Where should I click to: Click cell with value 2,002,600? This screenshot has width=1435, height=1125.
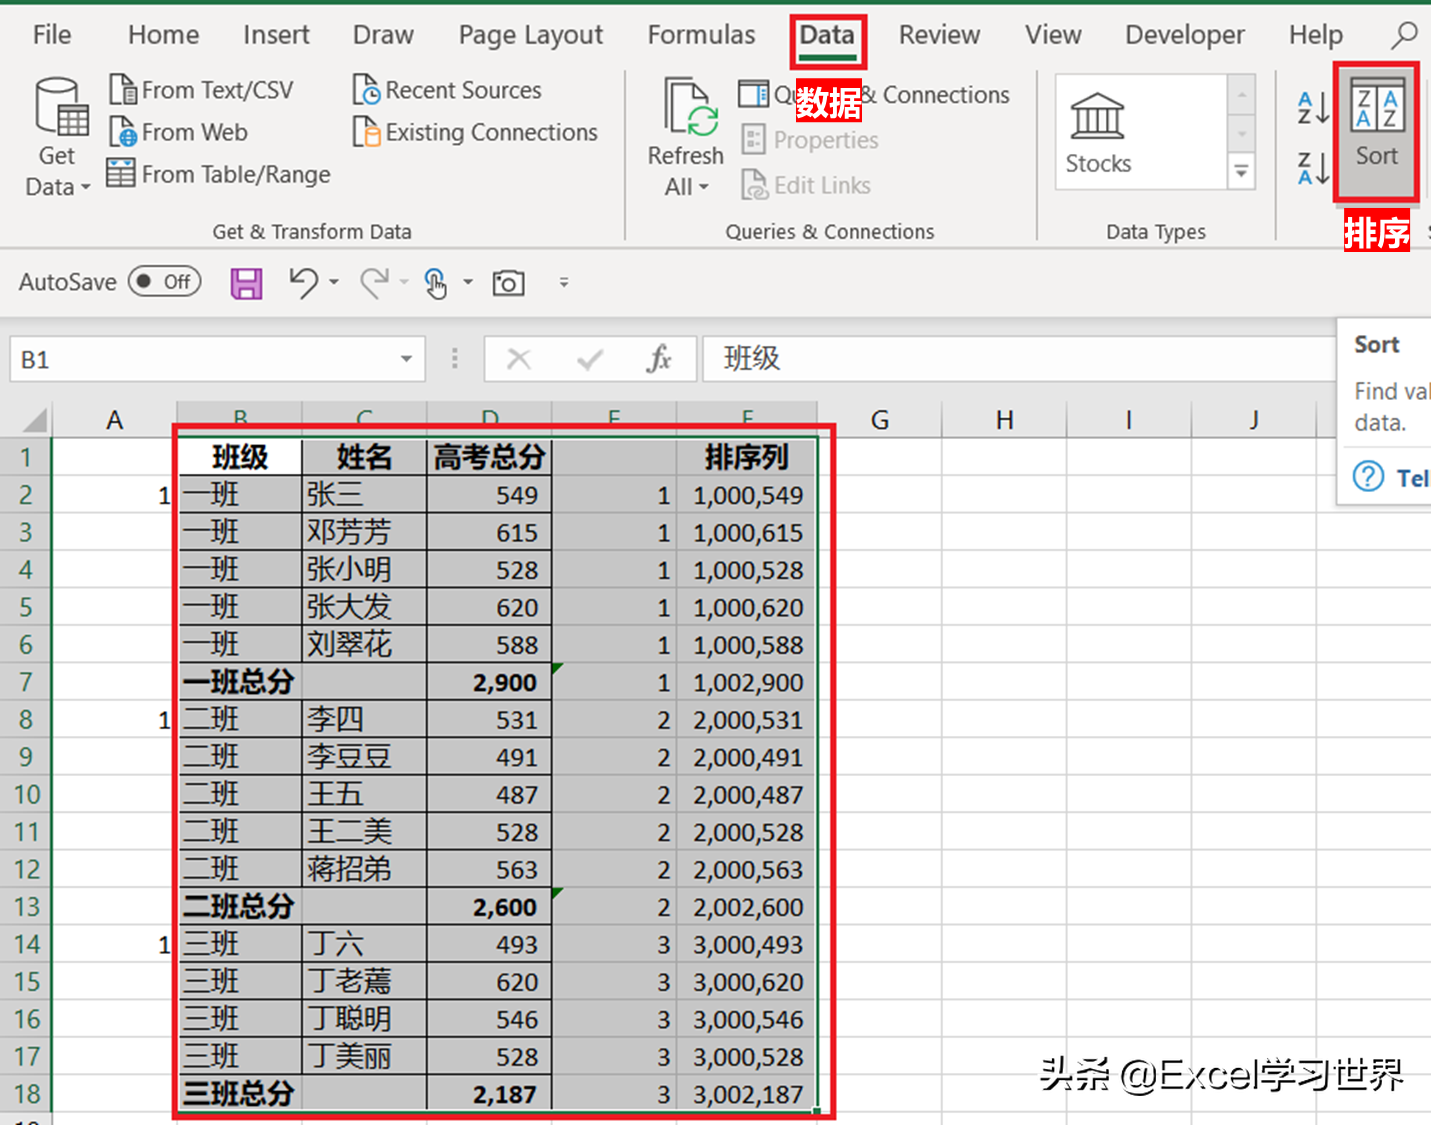(747, 907)
